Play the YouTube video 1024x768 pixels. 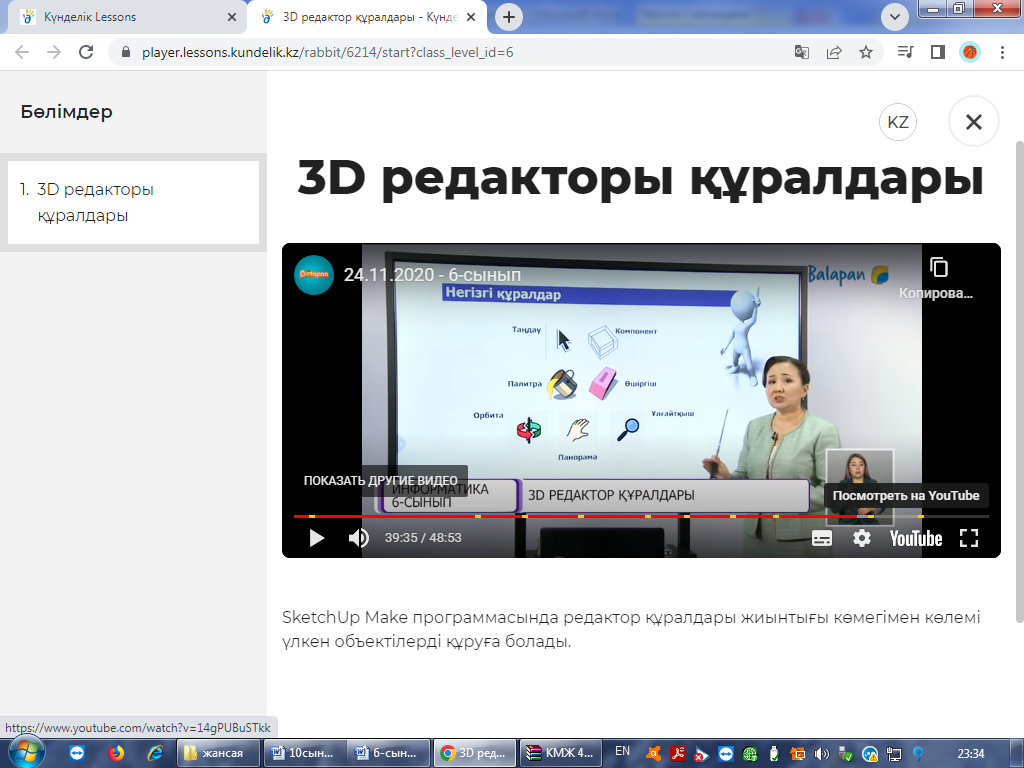point(317,538)
